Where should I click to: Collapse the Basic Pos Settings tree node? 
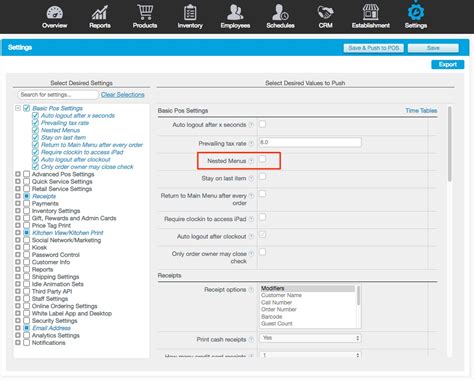point(18,108)
